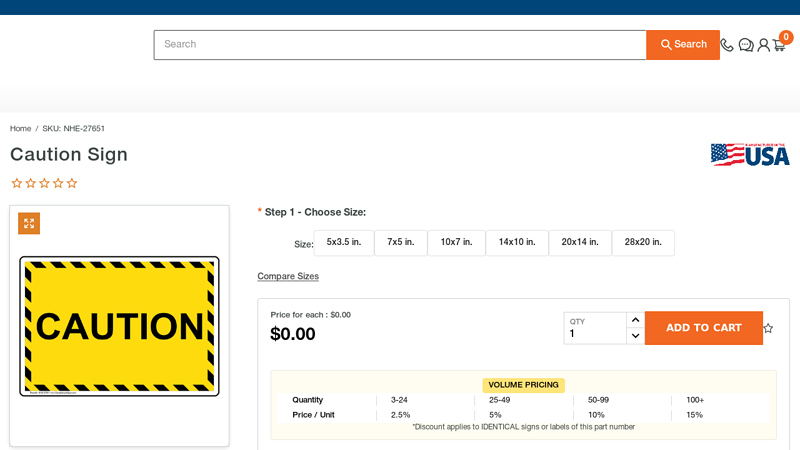Open live chat bubbles icon
The width and height of the screenshot is (800, 450).
click(x=746, y=45)
